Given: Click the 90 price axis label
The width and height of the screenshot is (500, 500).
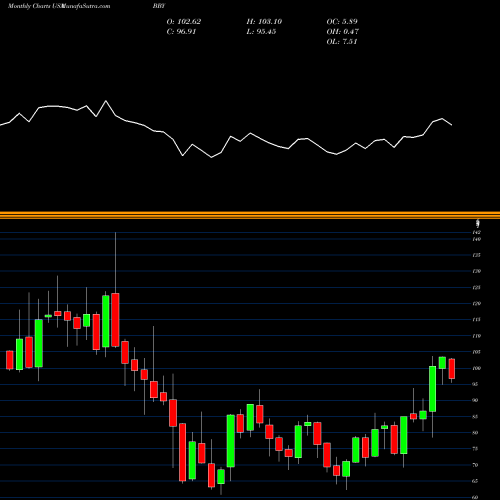Looking at the screenshot, I should tap(475, 400).
